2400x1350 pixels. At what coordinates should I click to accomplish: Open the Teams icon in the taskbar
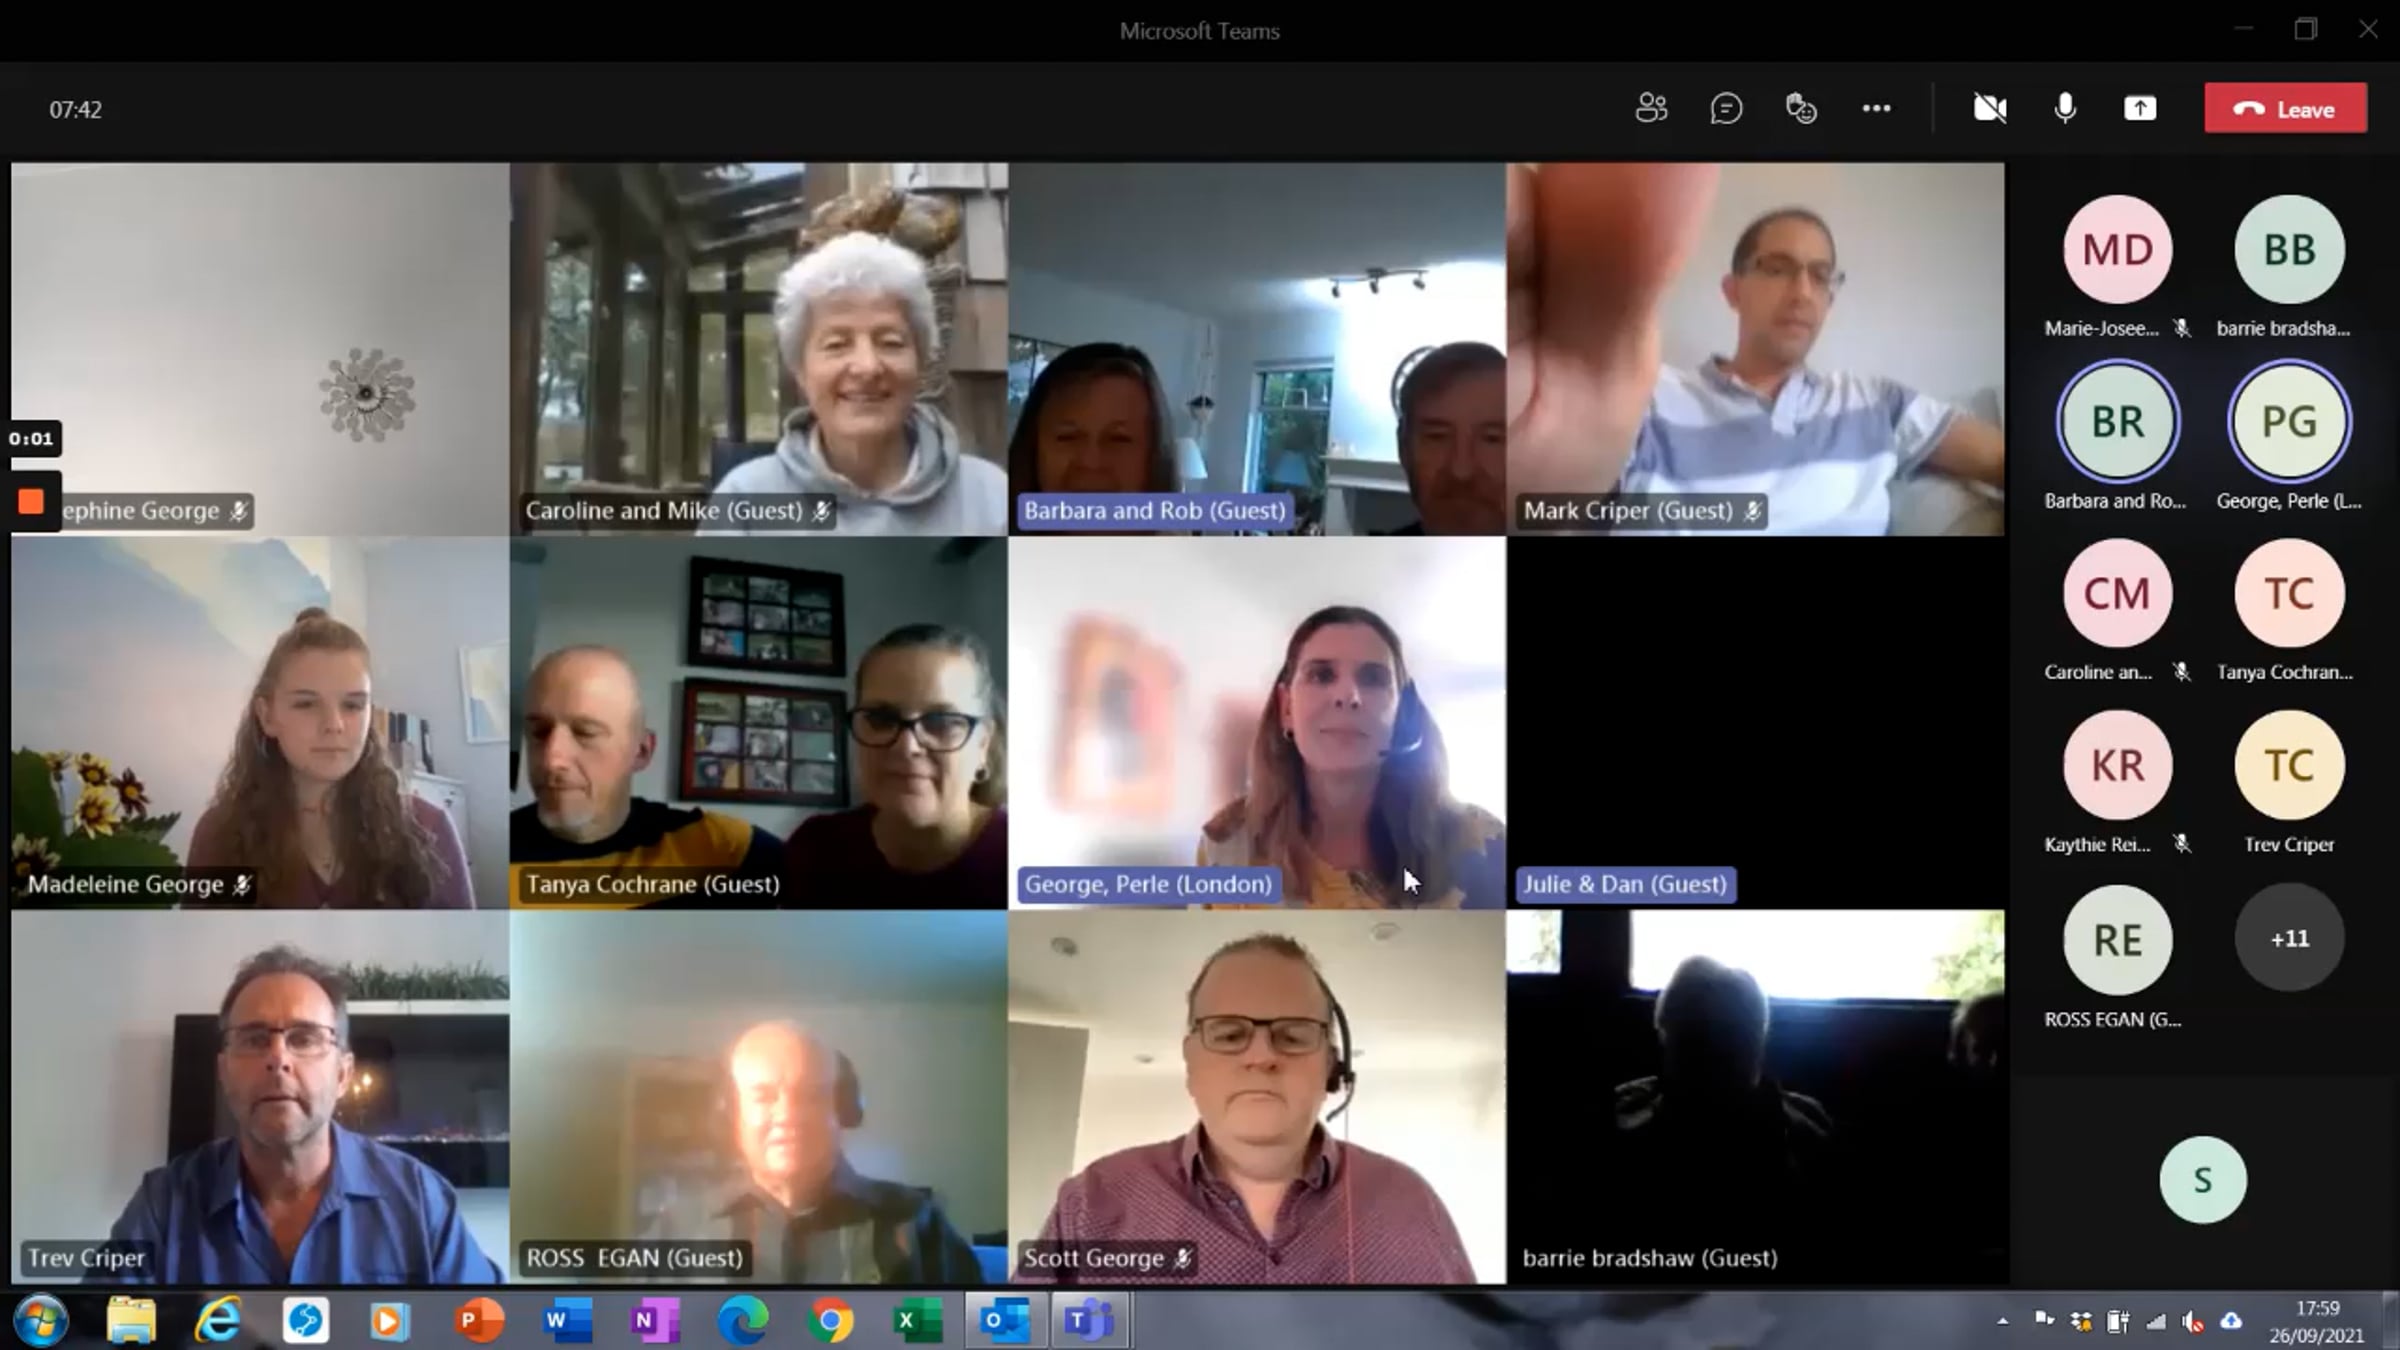(1089, 1321)
